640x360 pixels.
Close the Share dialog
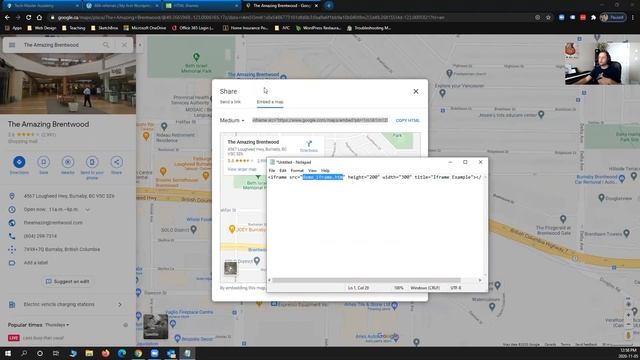tap(416, 91)
